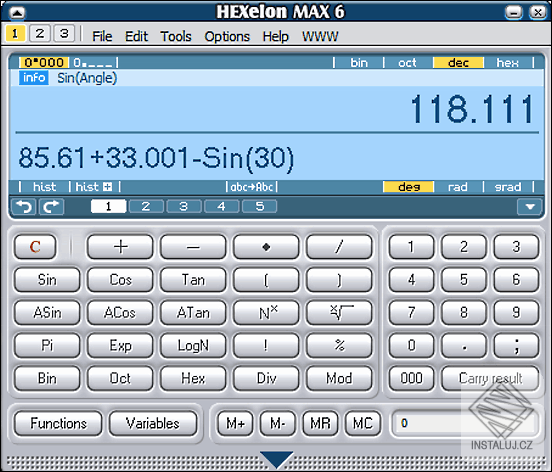552x472 pixels.
Task: Click the undo arrow button
Action: tap(24, 207)
